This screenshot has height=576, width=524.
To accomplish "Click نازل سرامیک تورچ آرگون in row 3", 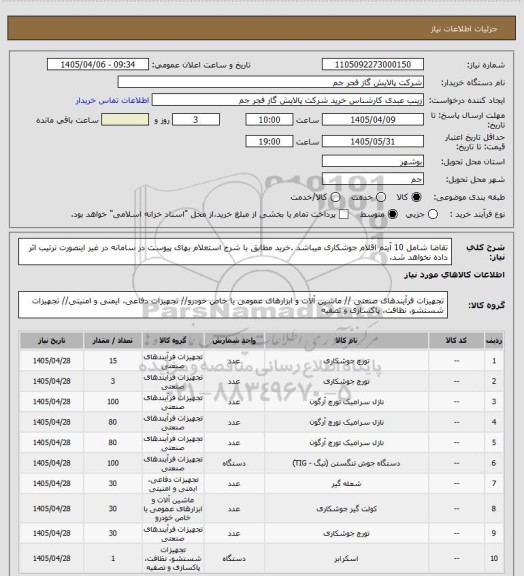I will [x=346, y=402].
